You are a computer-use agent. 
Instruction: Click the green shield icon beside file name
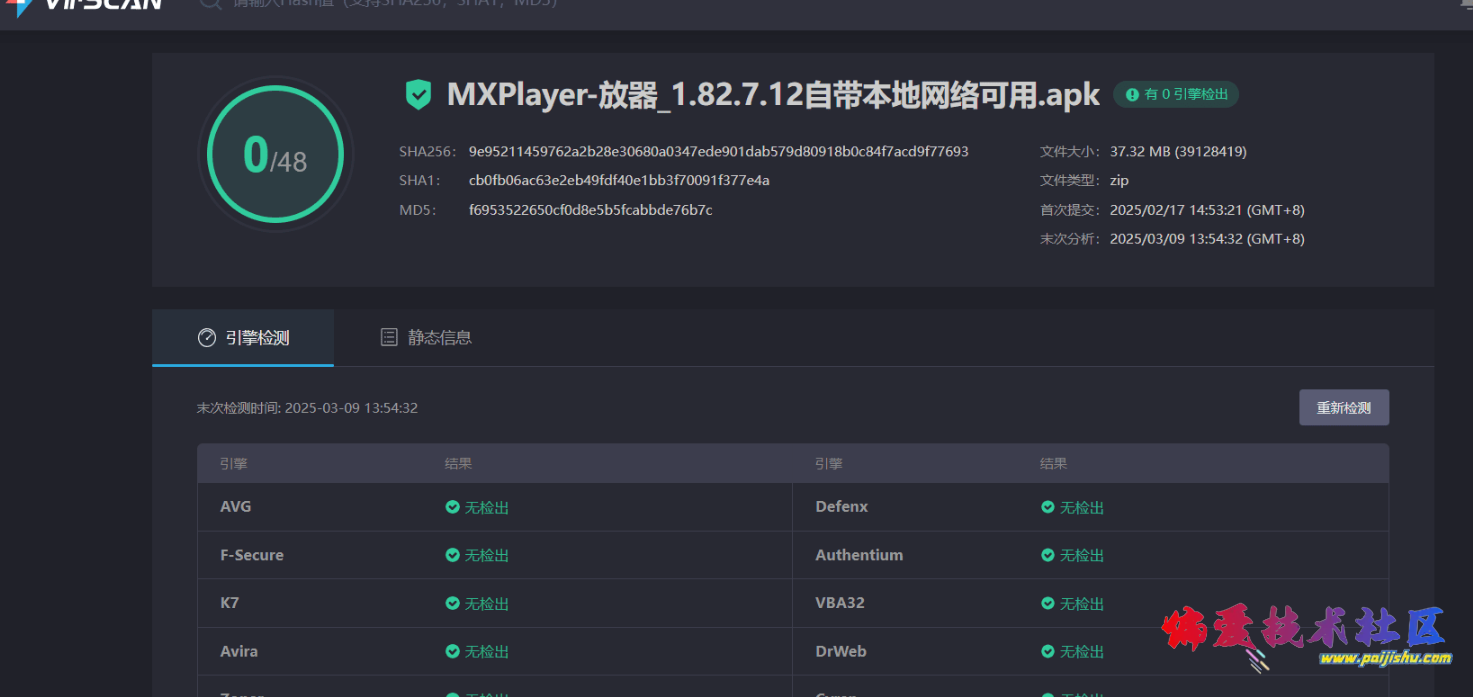pyautogui.click(x=418, y=95)
